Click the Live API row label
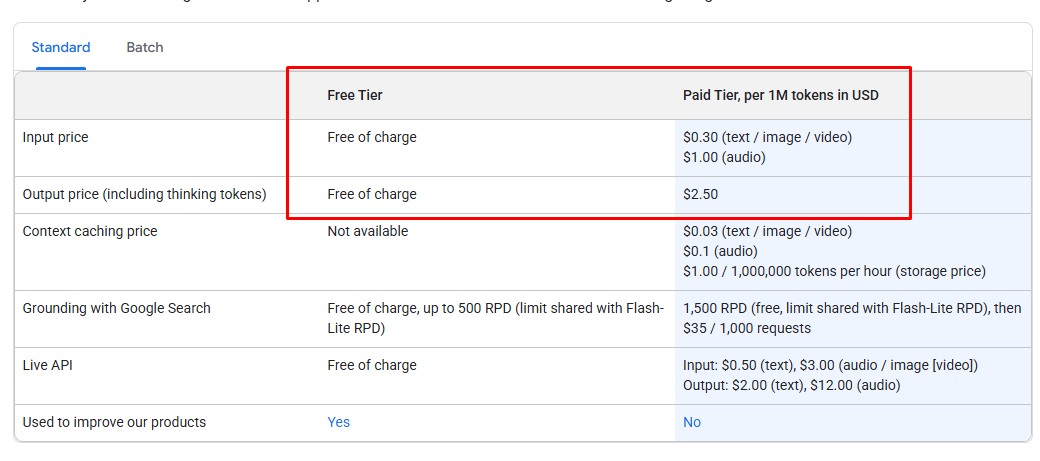 48,365
